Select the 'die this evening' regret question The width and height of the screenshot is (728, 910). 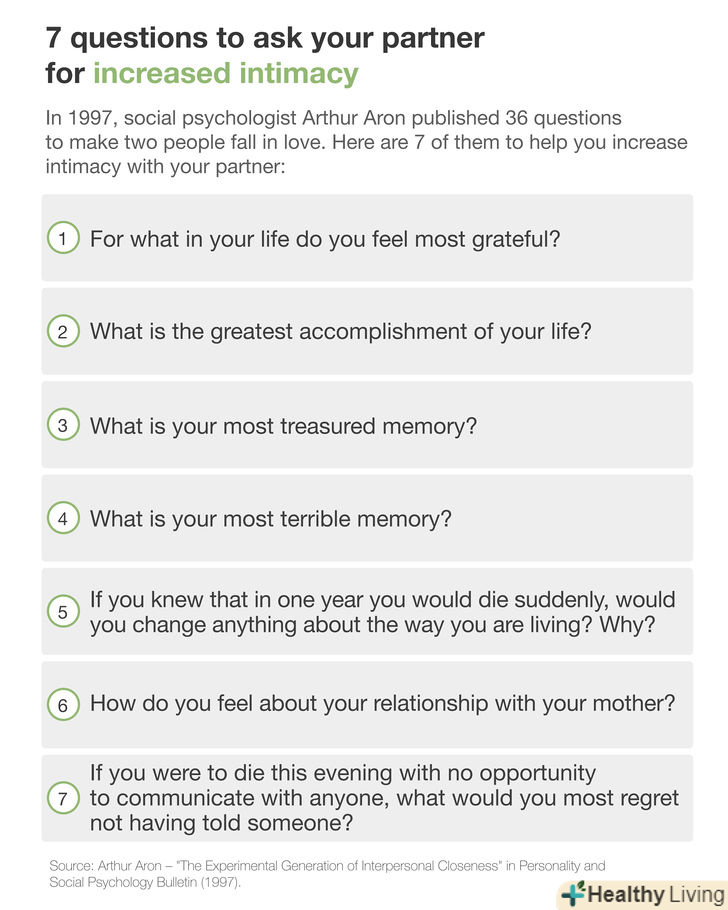(384, 798)
